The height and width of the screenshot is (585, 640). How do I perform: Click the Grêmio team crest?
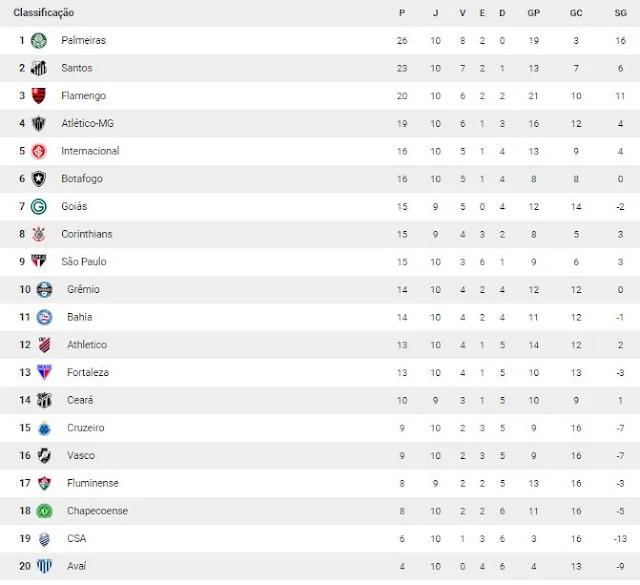44,289
